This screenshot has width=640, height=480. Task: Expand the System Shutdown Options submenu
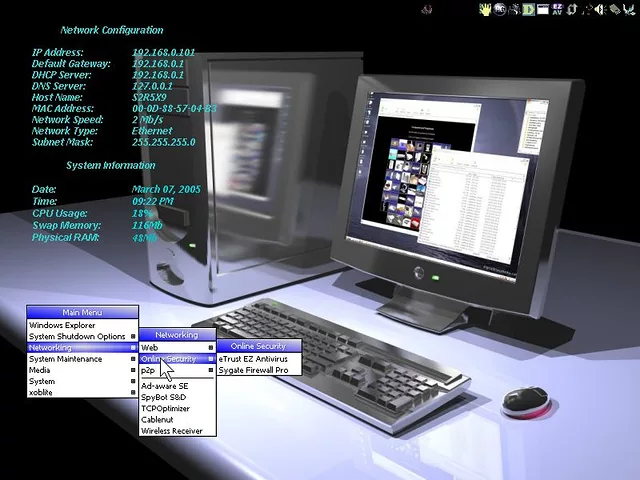(x=77, y=336)
